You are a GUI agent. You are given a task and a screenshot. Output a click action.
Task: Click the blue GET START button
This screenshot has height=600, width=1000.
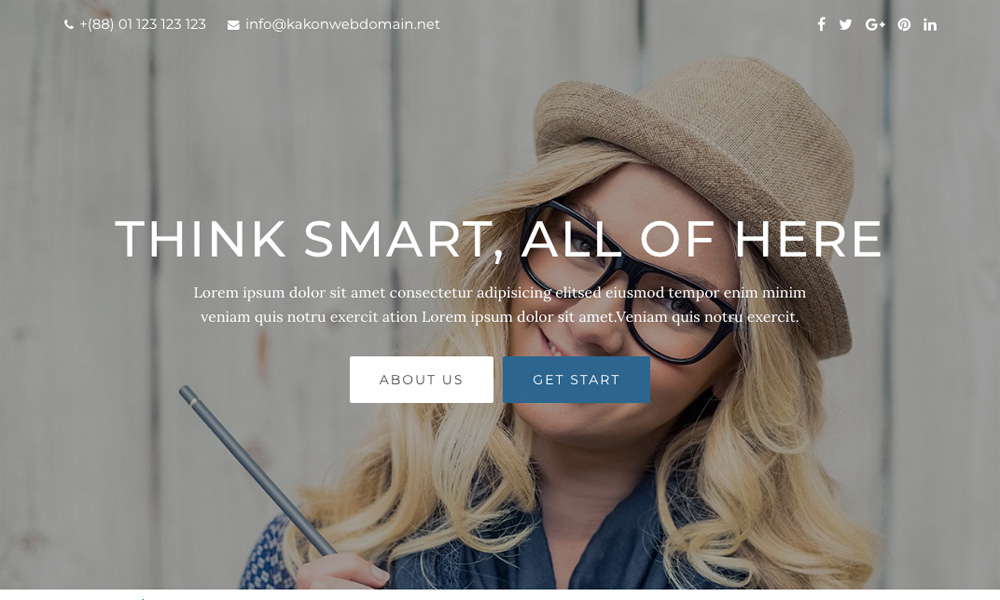[x=577, y=379]
